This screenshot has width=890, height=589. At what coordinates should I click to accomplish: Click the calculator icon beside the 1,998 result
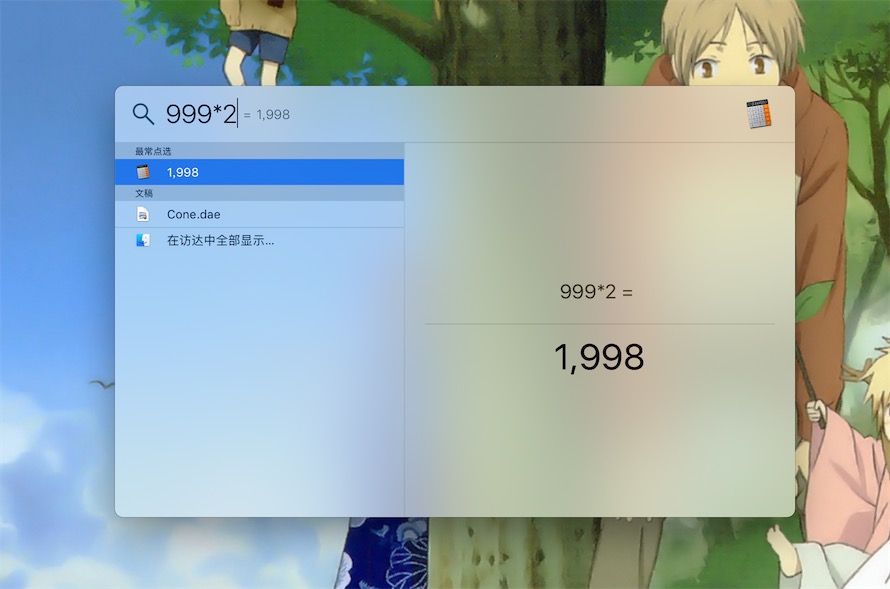pyautogui.click(x=142, y=172)
